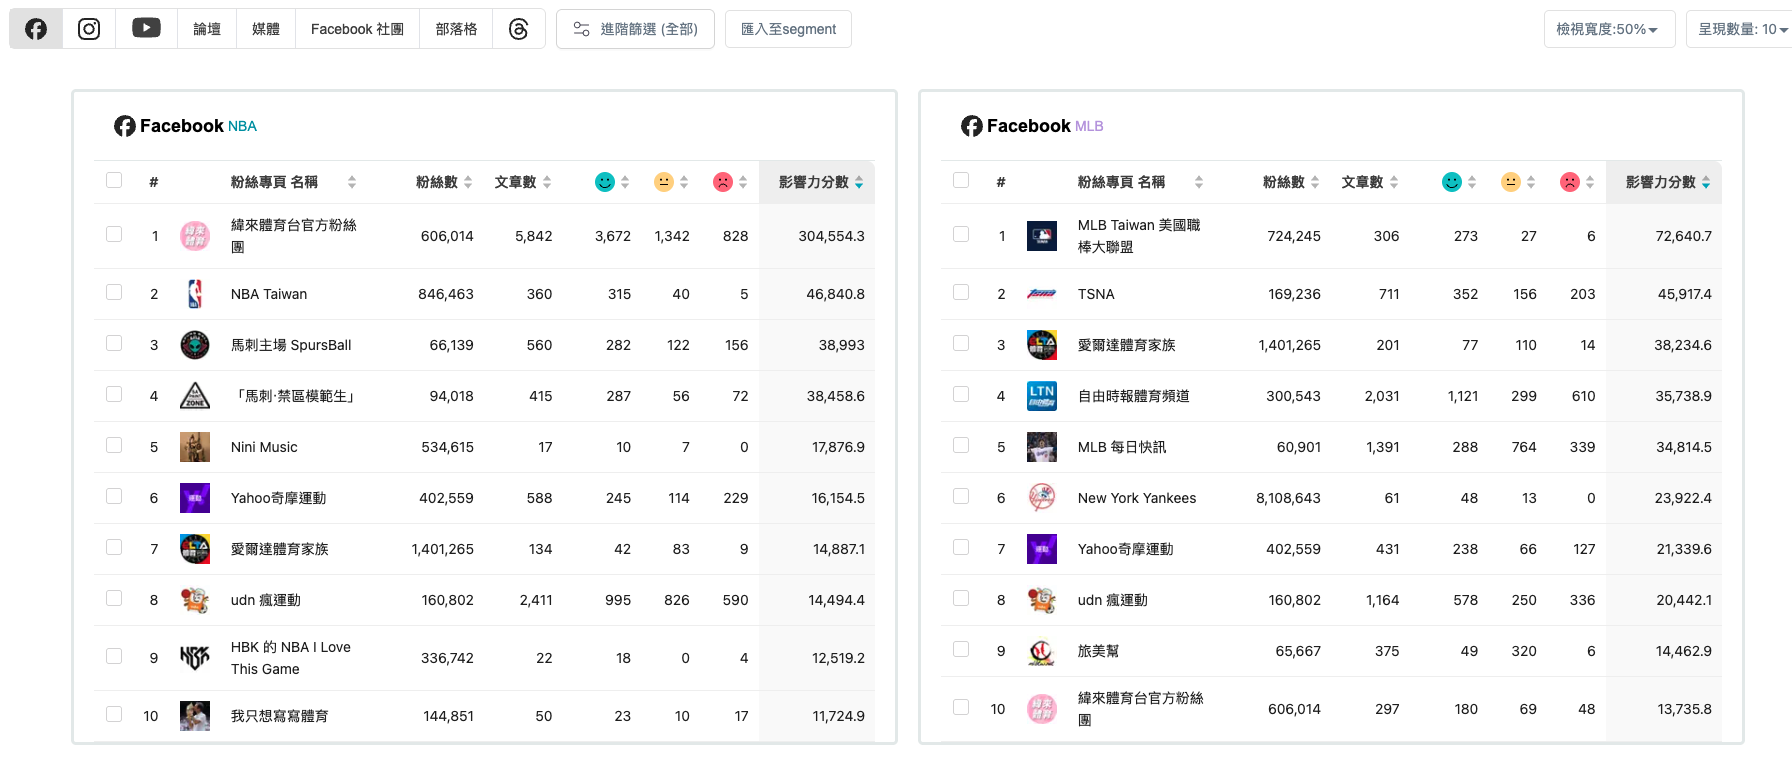Open the 我只想寫寫體育 page avatar

(x=195, y=716)
